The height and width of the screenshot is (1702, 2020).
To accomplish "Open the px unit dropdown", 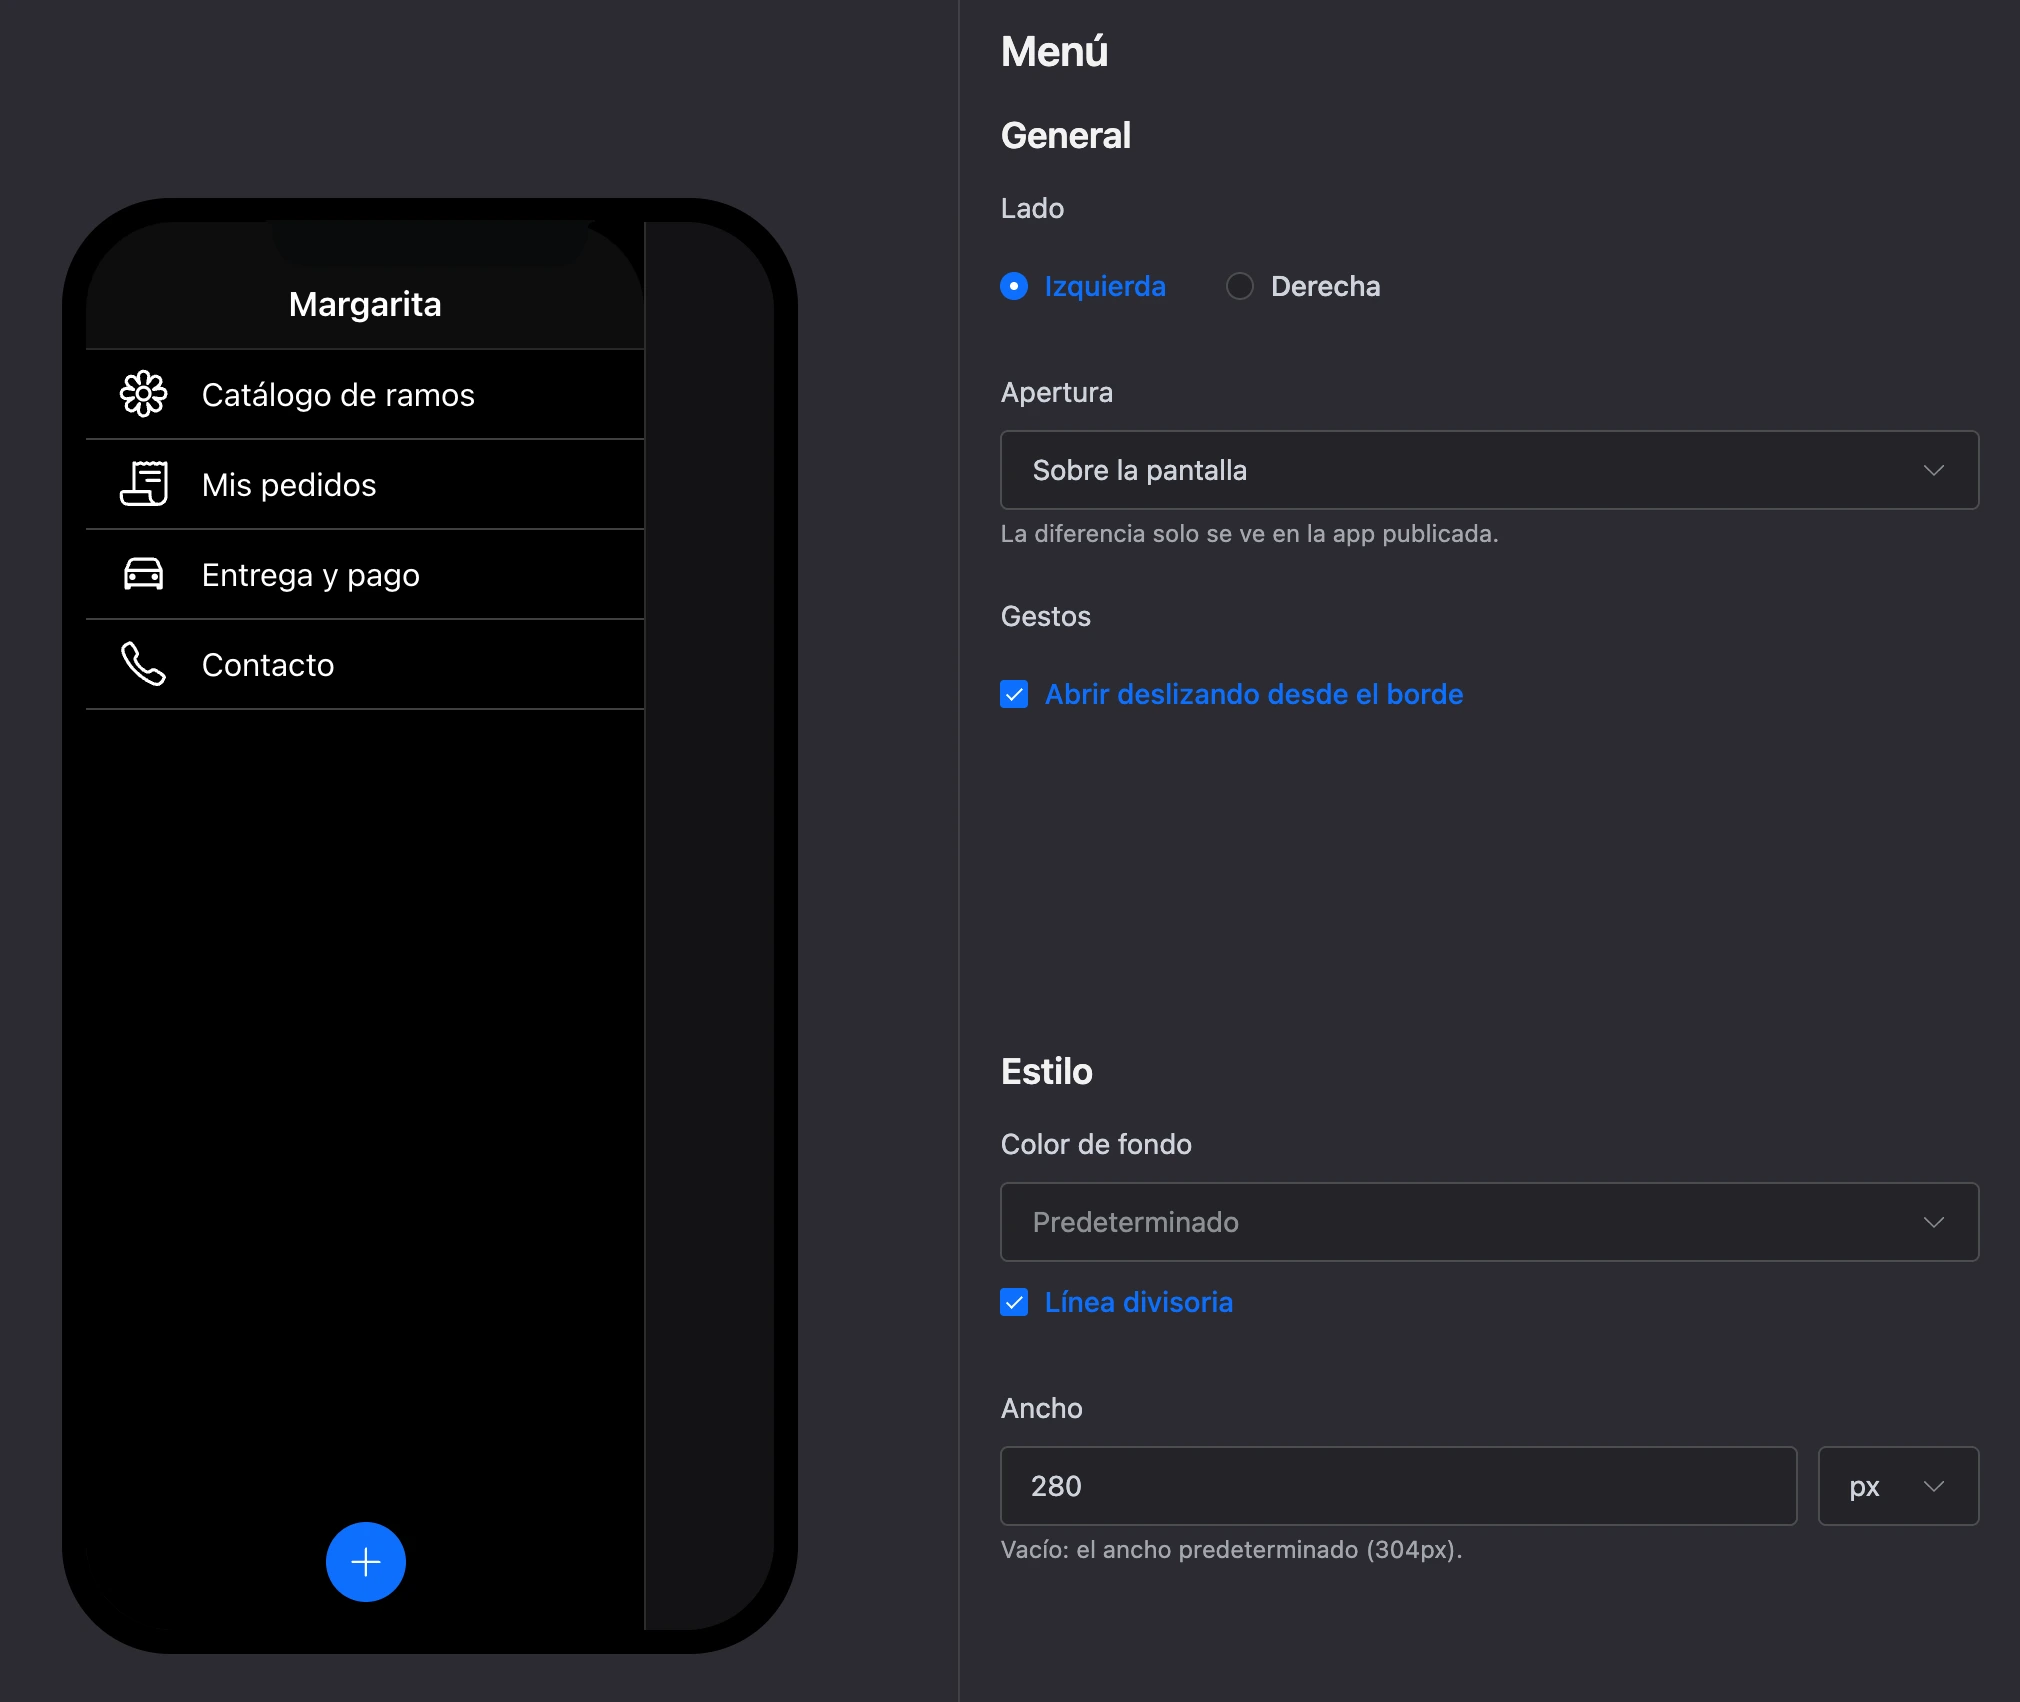I will coord(1898,1486).
